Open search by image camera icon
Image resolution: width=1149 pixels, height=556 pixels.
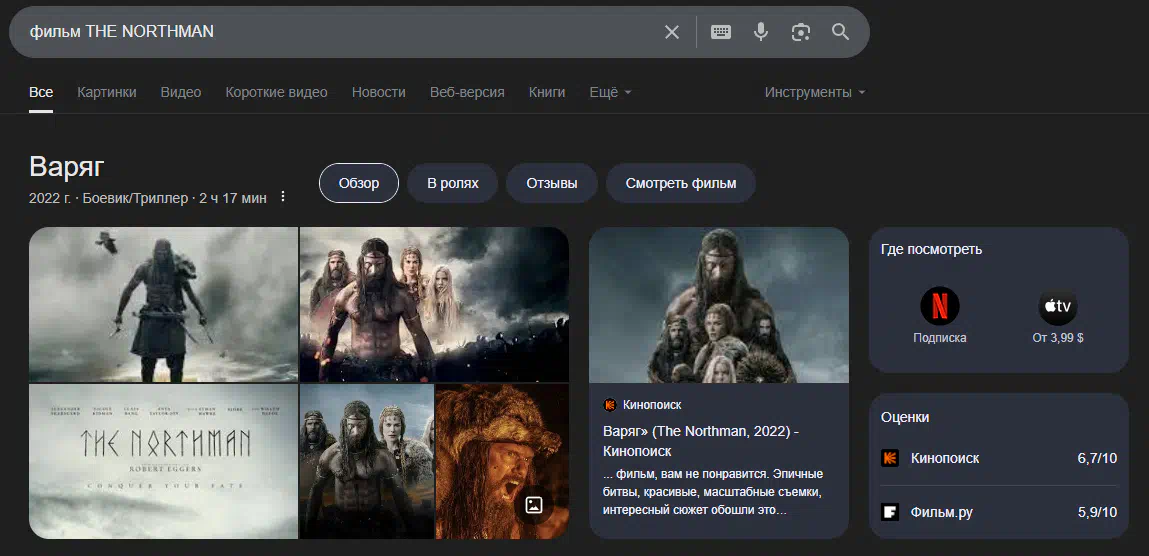point(800,32)
